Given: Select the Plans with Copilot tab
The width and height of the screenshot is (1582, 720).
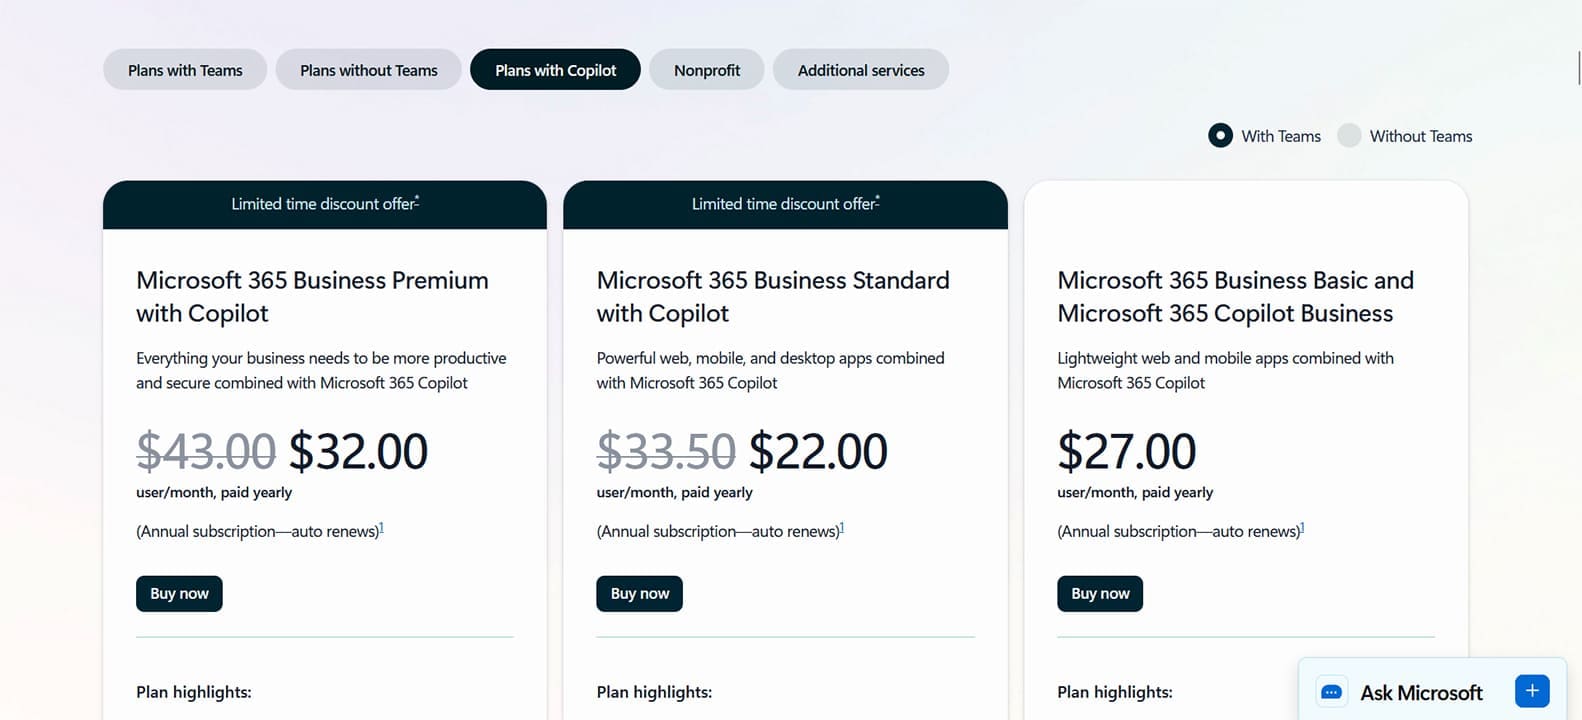Looking at the screenshot, I should [555, 70].
